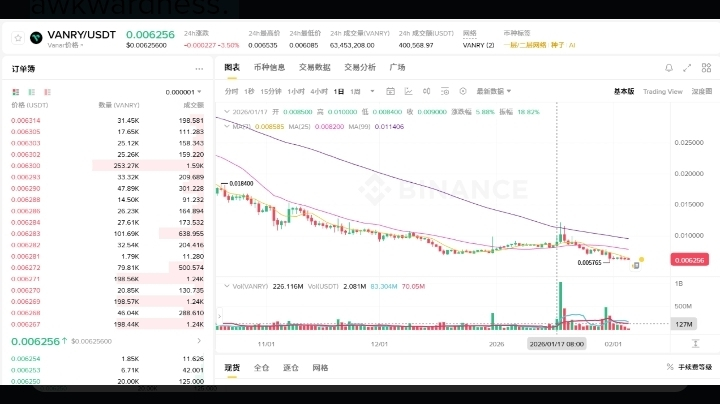
Task: Expand chart to fullscreen
Action: pos(687,68)
